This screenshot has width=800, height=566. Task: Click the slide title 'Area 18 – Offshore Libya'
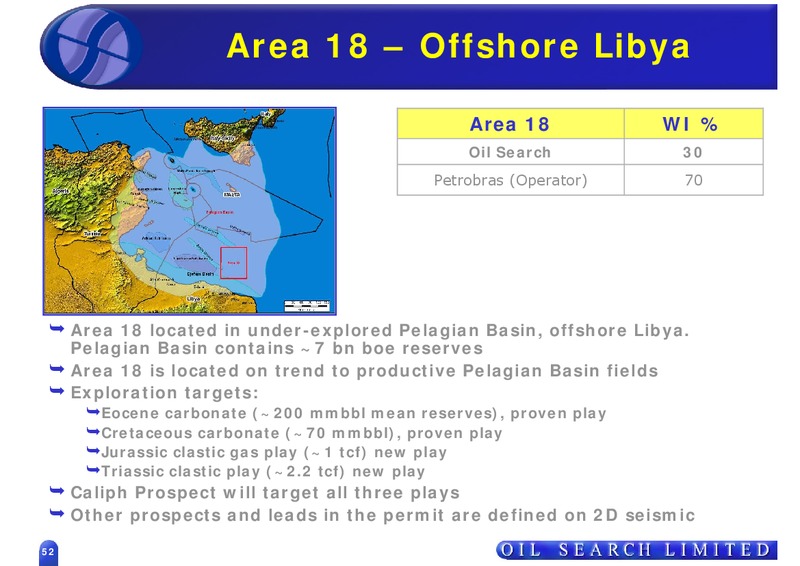(458, 46)
